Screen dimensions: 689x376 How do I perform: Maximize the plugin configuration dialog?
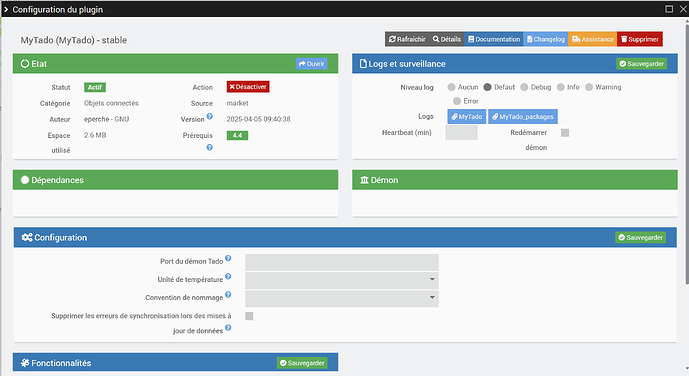point(669,9)
